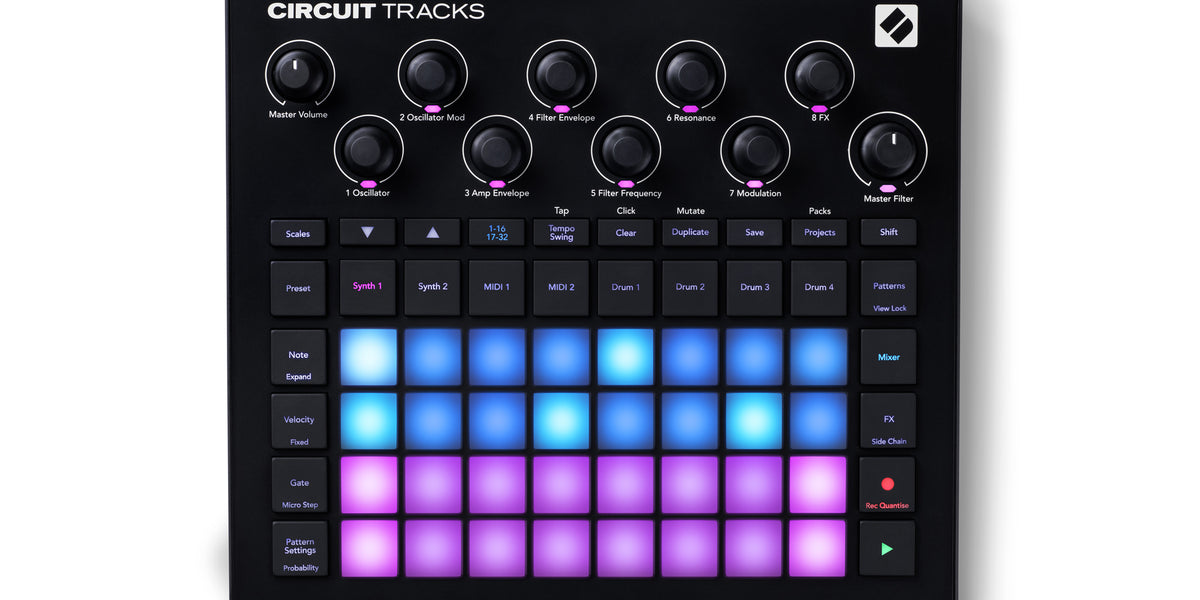Toggle the Mixer view button
Screen dimensions: 1200x600
point(888,357)
